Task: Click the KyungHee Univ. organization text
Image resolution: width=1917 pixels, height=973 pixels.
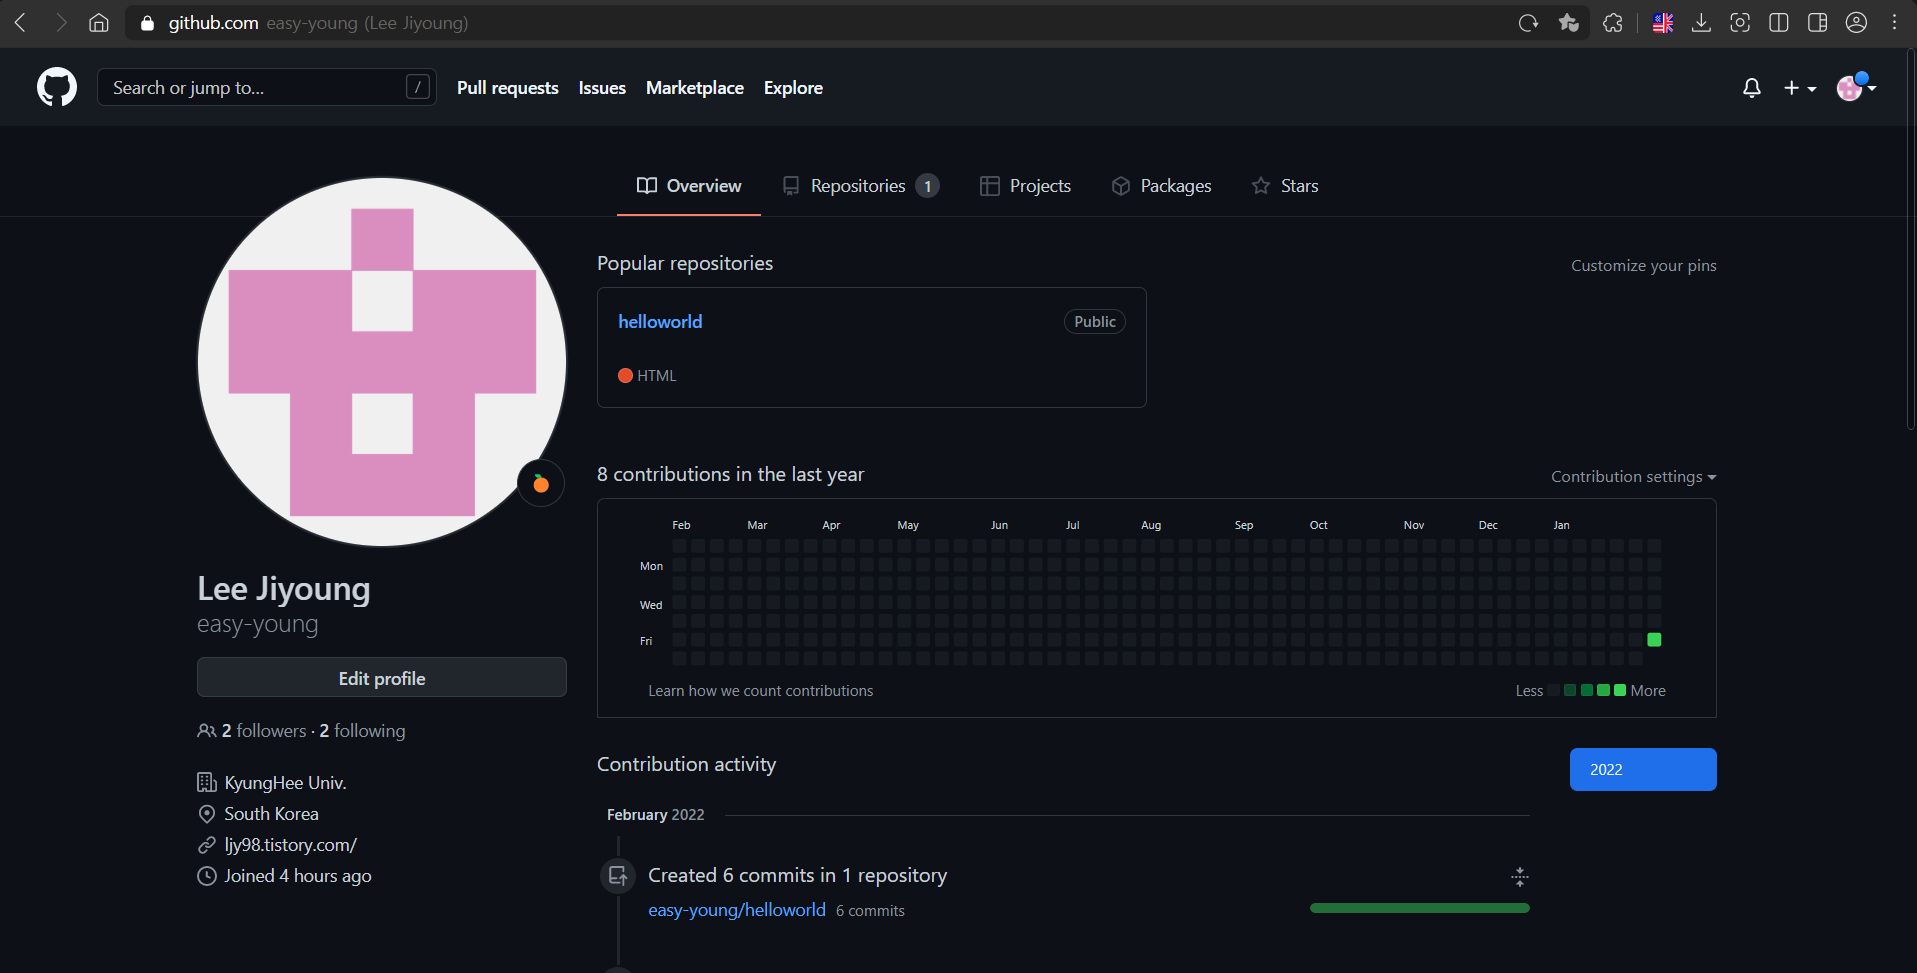Action: tap(285, 783)
